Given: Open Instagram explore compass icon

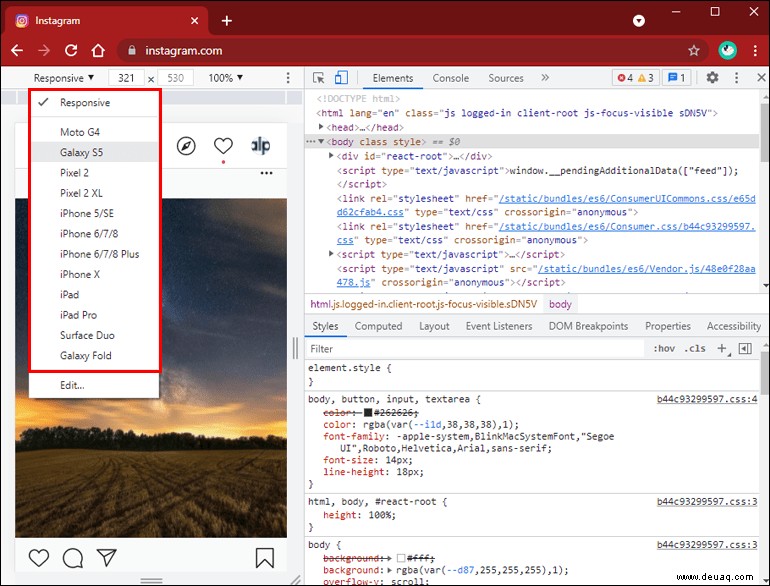Looking at the screenshot, I should (x=186, y=146).
